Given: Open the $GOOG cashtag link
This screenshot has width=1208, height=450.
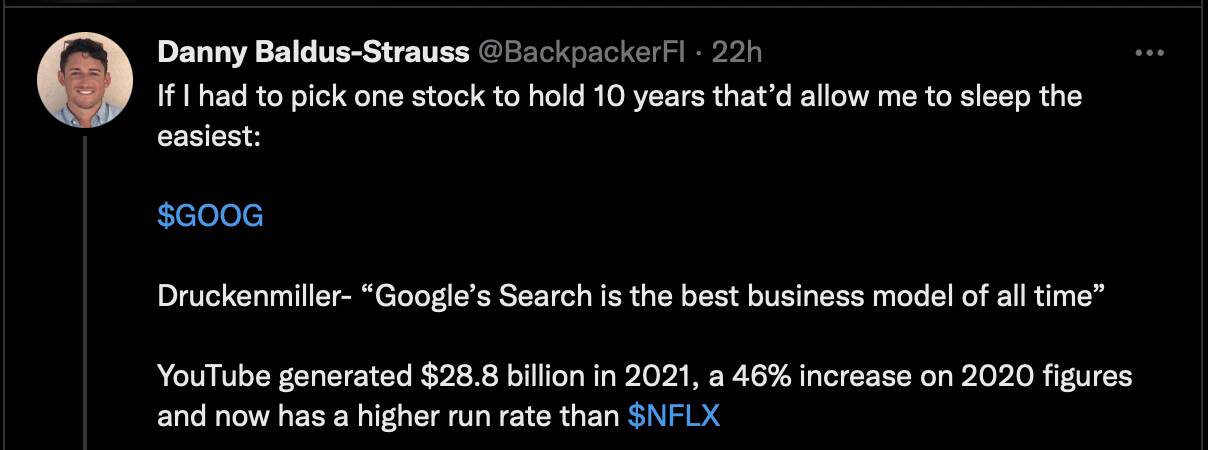Looking at the screenshot, I should point(210,216).
